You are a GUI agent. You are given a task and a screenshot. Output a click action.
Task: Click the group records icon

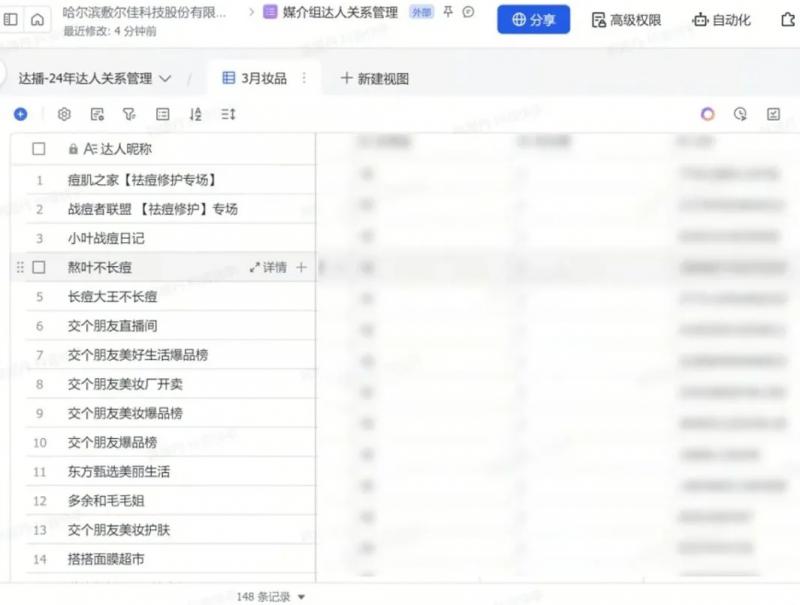tap(162, 115)
